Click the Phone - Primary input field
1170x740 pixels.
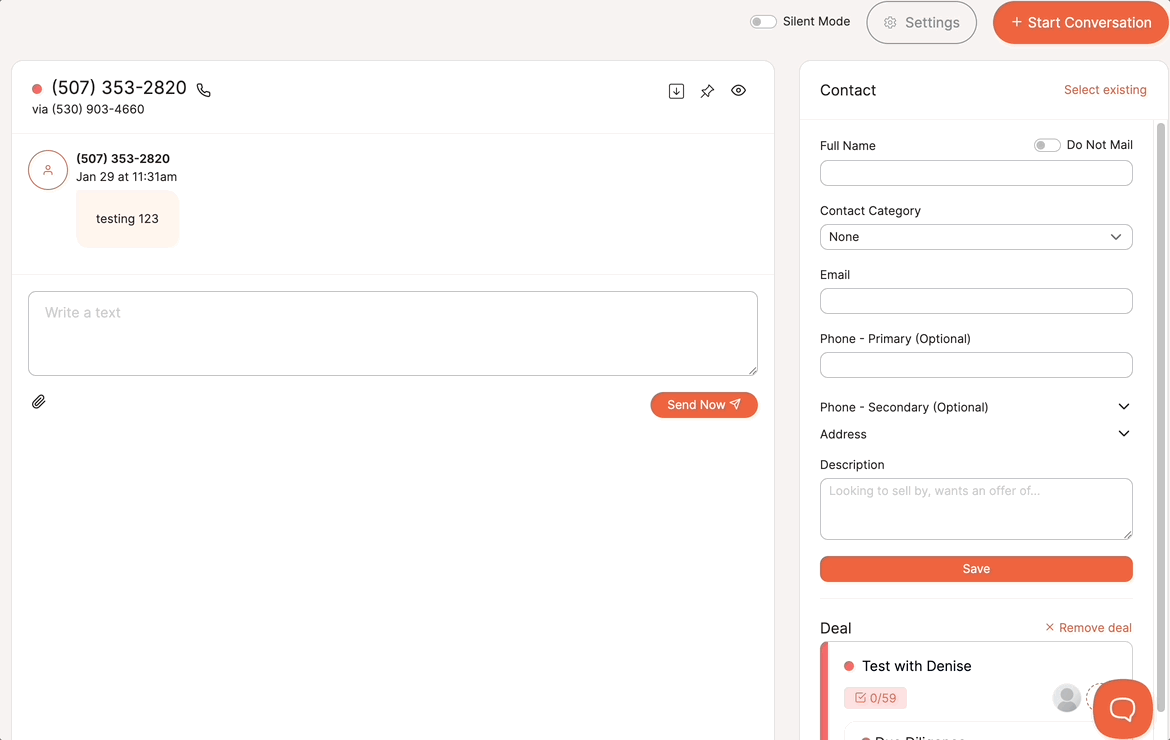click(976, 366)
